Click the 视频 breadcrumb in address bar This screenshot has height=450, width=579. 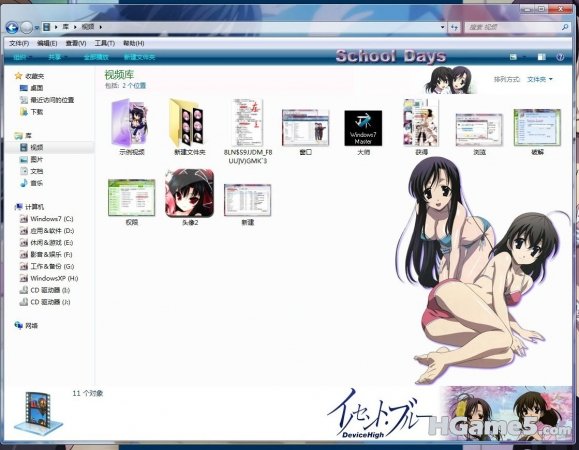tap(88, 27)
